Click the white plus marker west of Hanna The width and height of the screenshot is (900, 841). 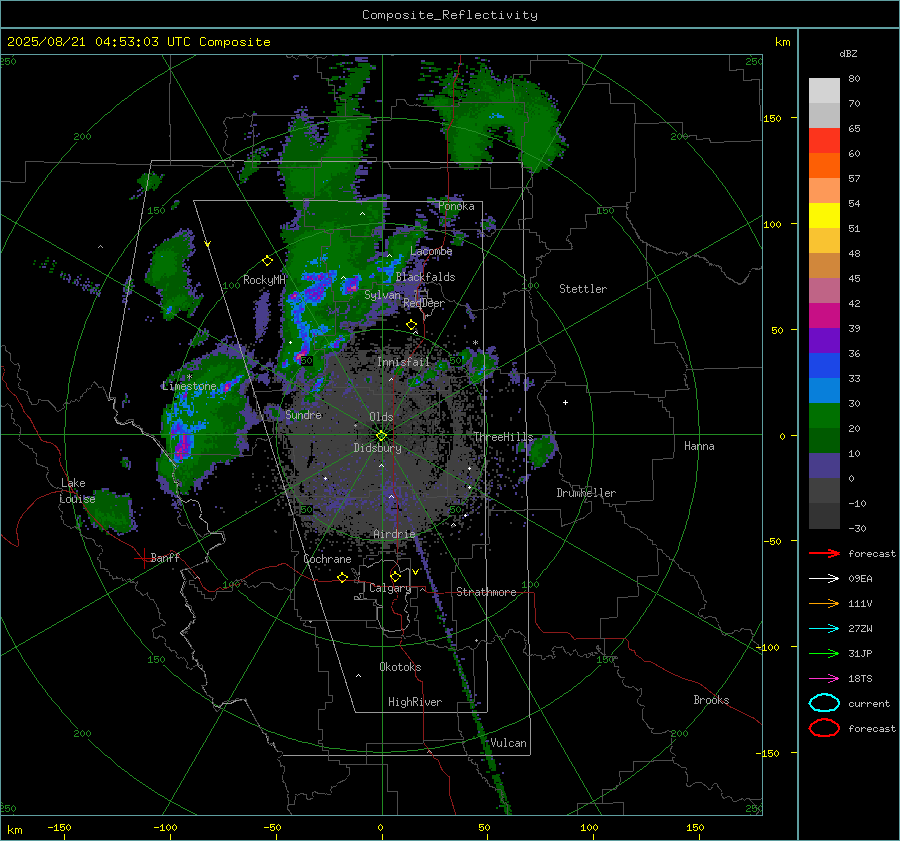[565, 402]
